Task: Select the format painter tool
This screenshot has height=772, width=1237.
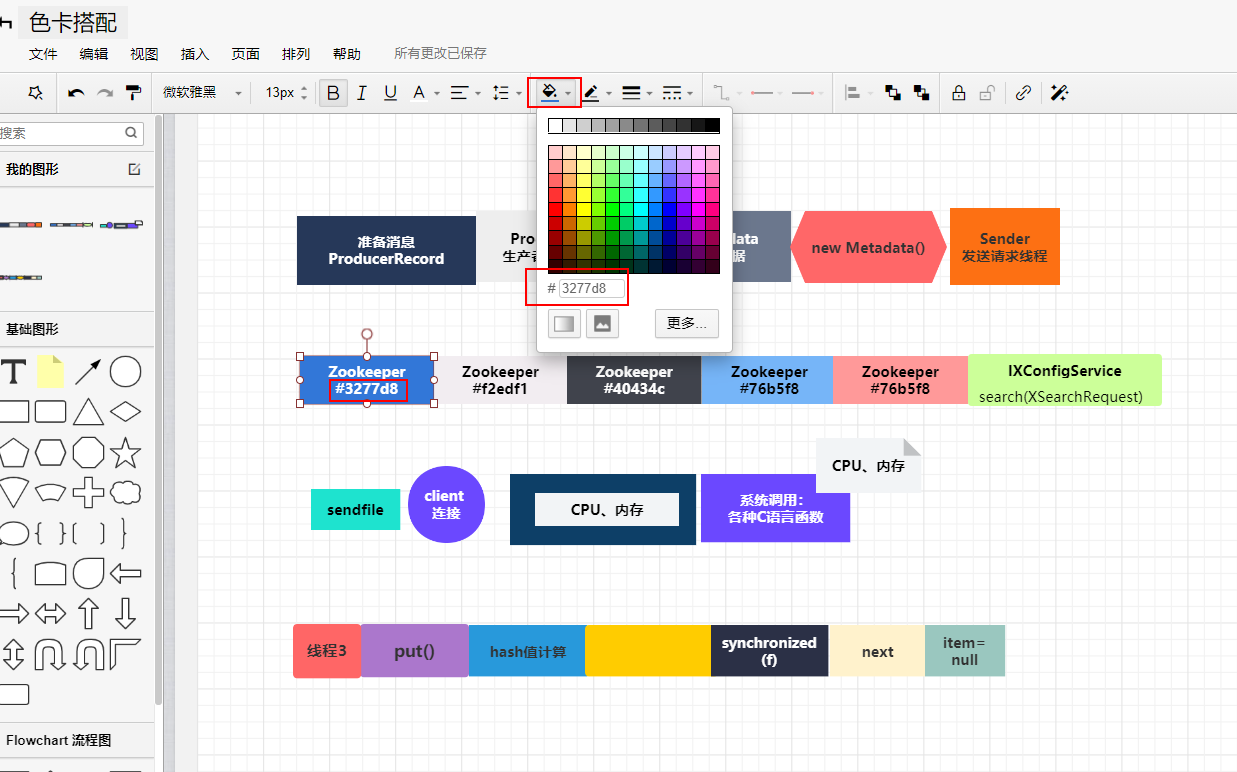Action: 133,93
